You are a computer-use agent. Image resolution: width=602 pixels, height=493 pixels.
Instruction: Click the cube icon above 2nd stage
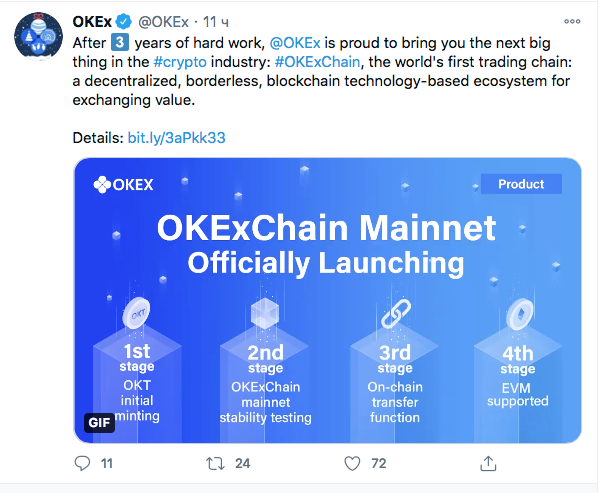tap(263, 311)
